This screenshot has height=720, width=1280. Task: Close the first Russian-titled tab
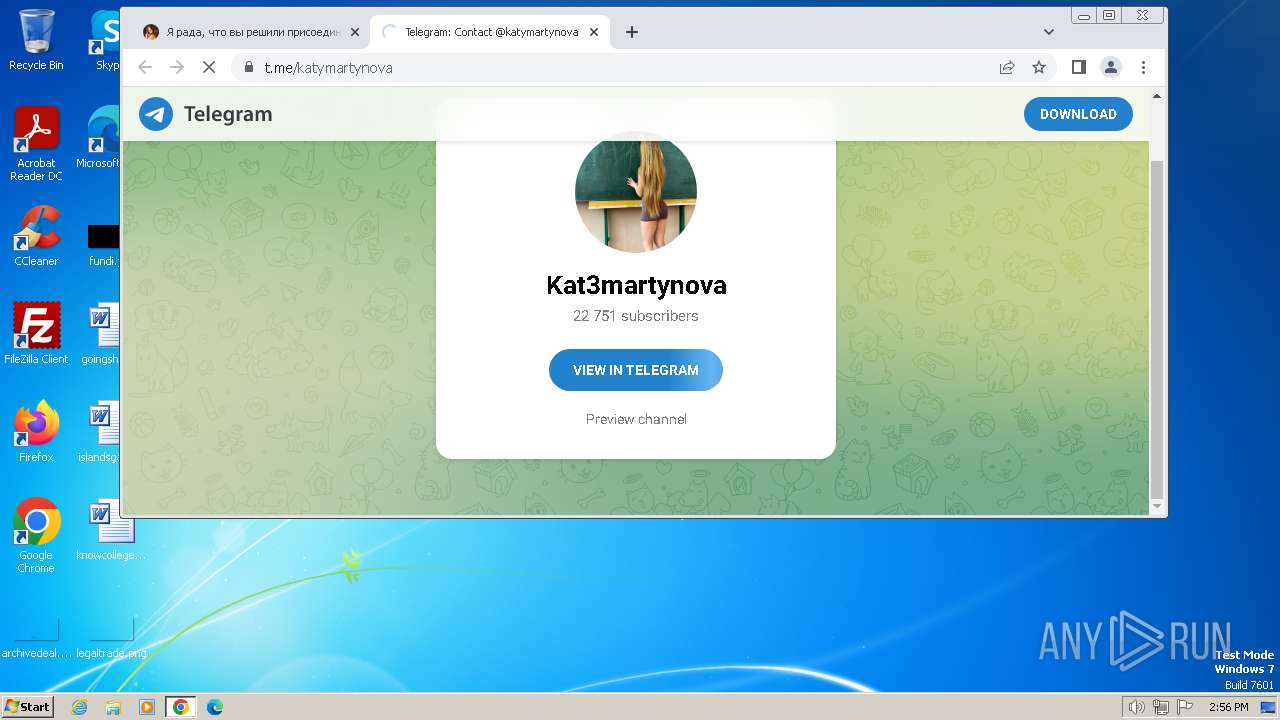pyautogui.click(x=354, y=32)
